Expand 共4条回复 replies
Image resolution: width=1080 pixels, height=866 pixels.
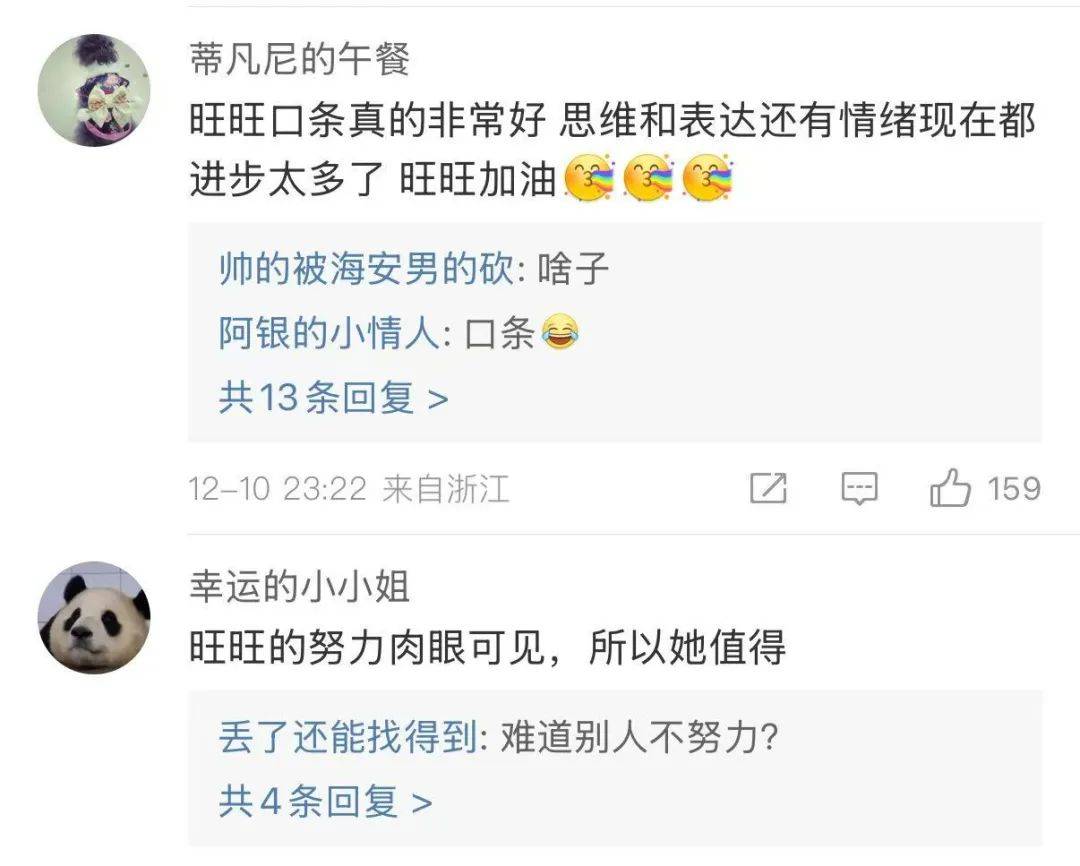pyautogui.click(x=325, y=801)
